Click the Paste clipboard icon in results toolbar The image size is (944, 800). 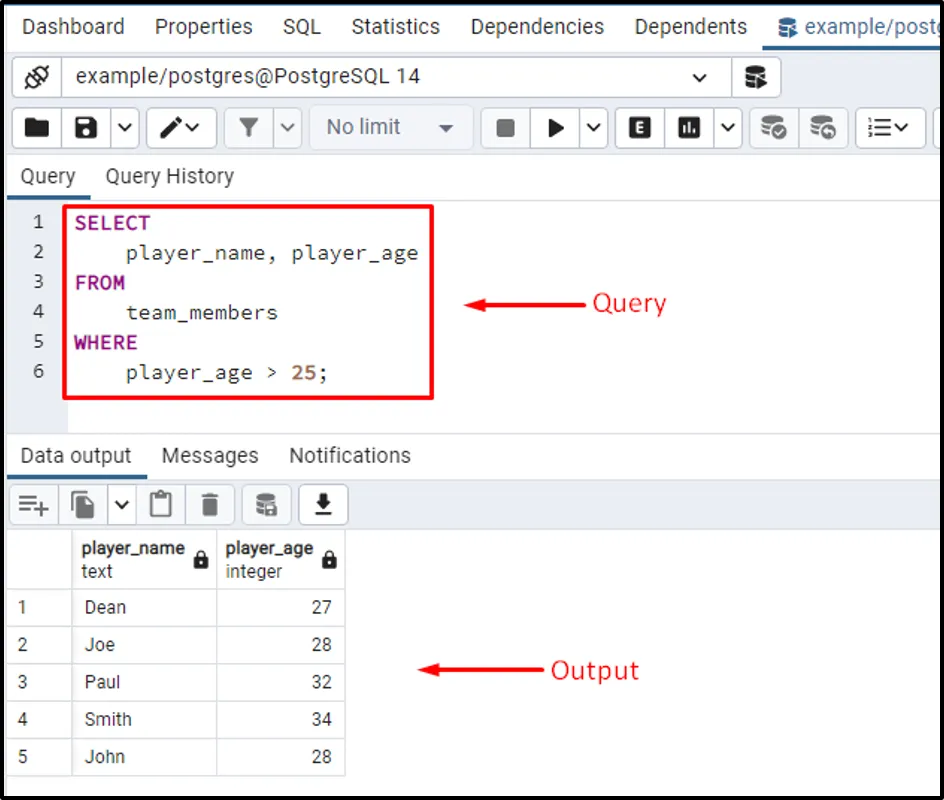160,505
